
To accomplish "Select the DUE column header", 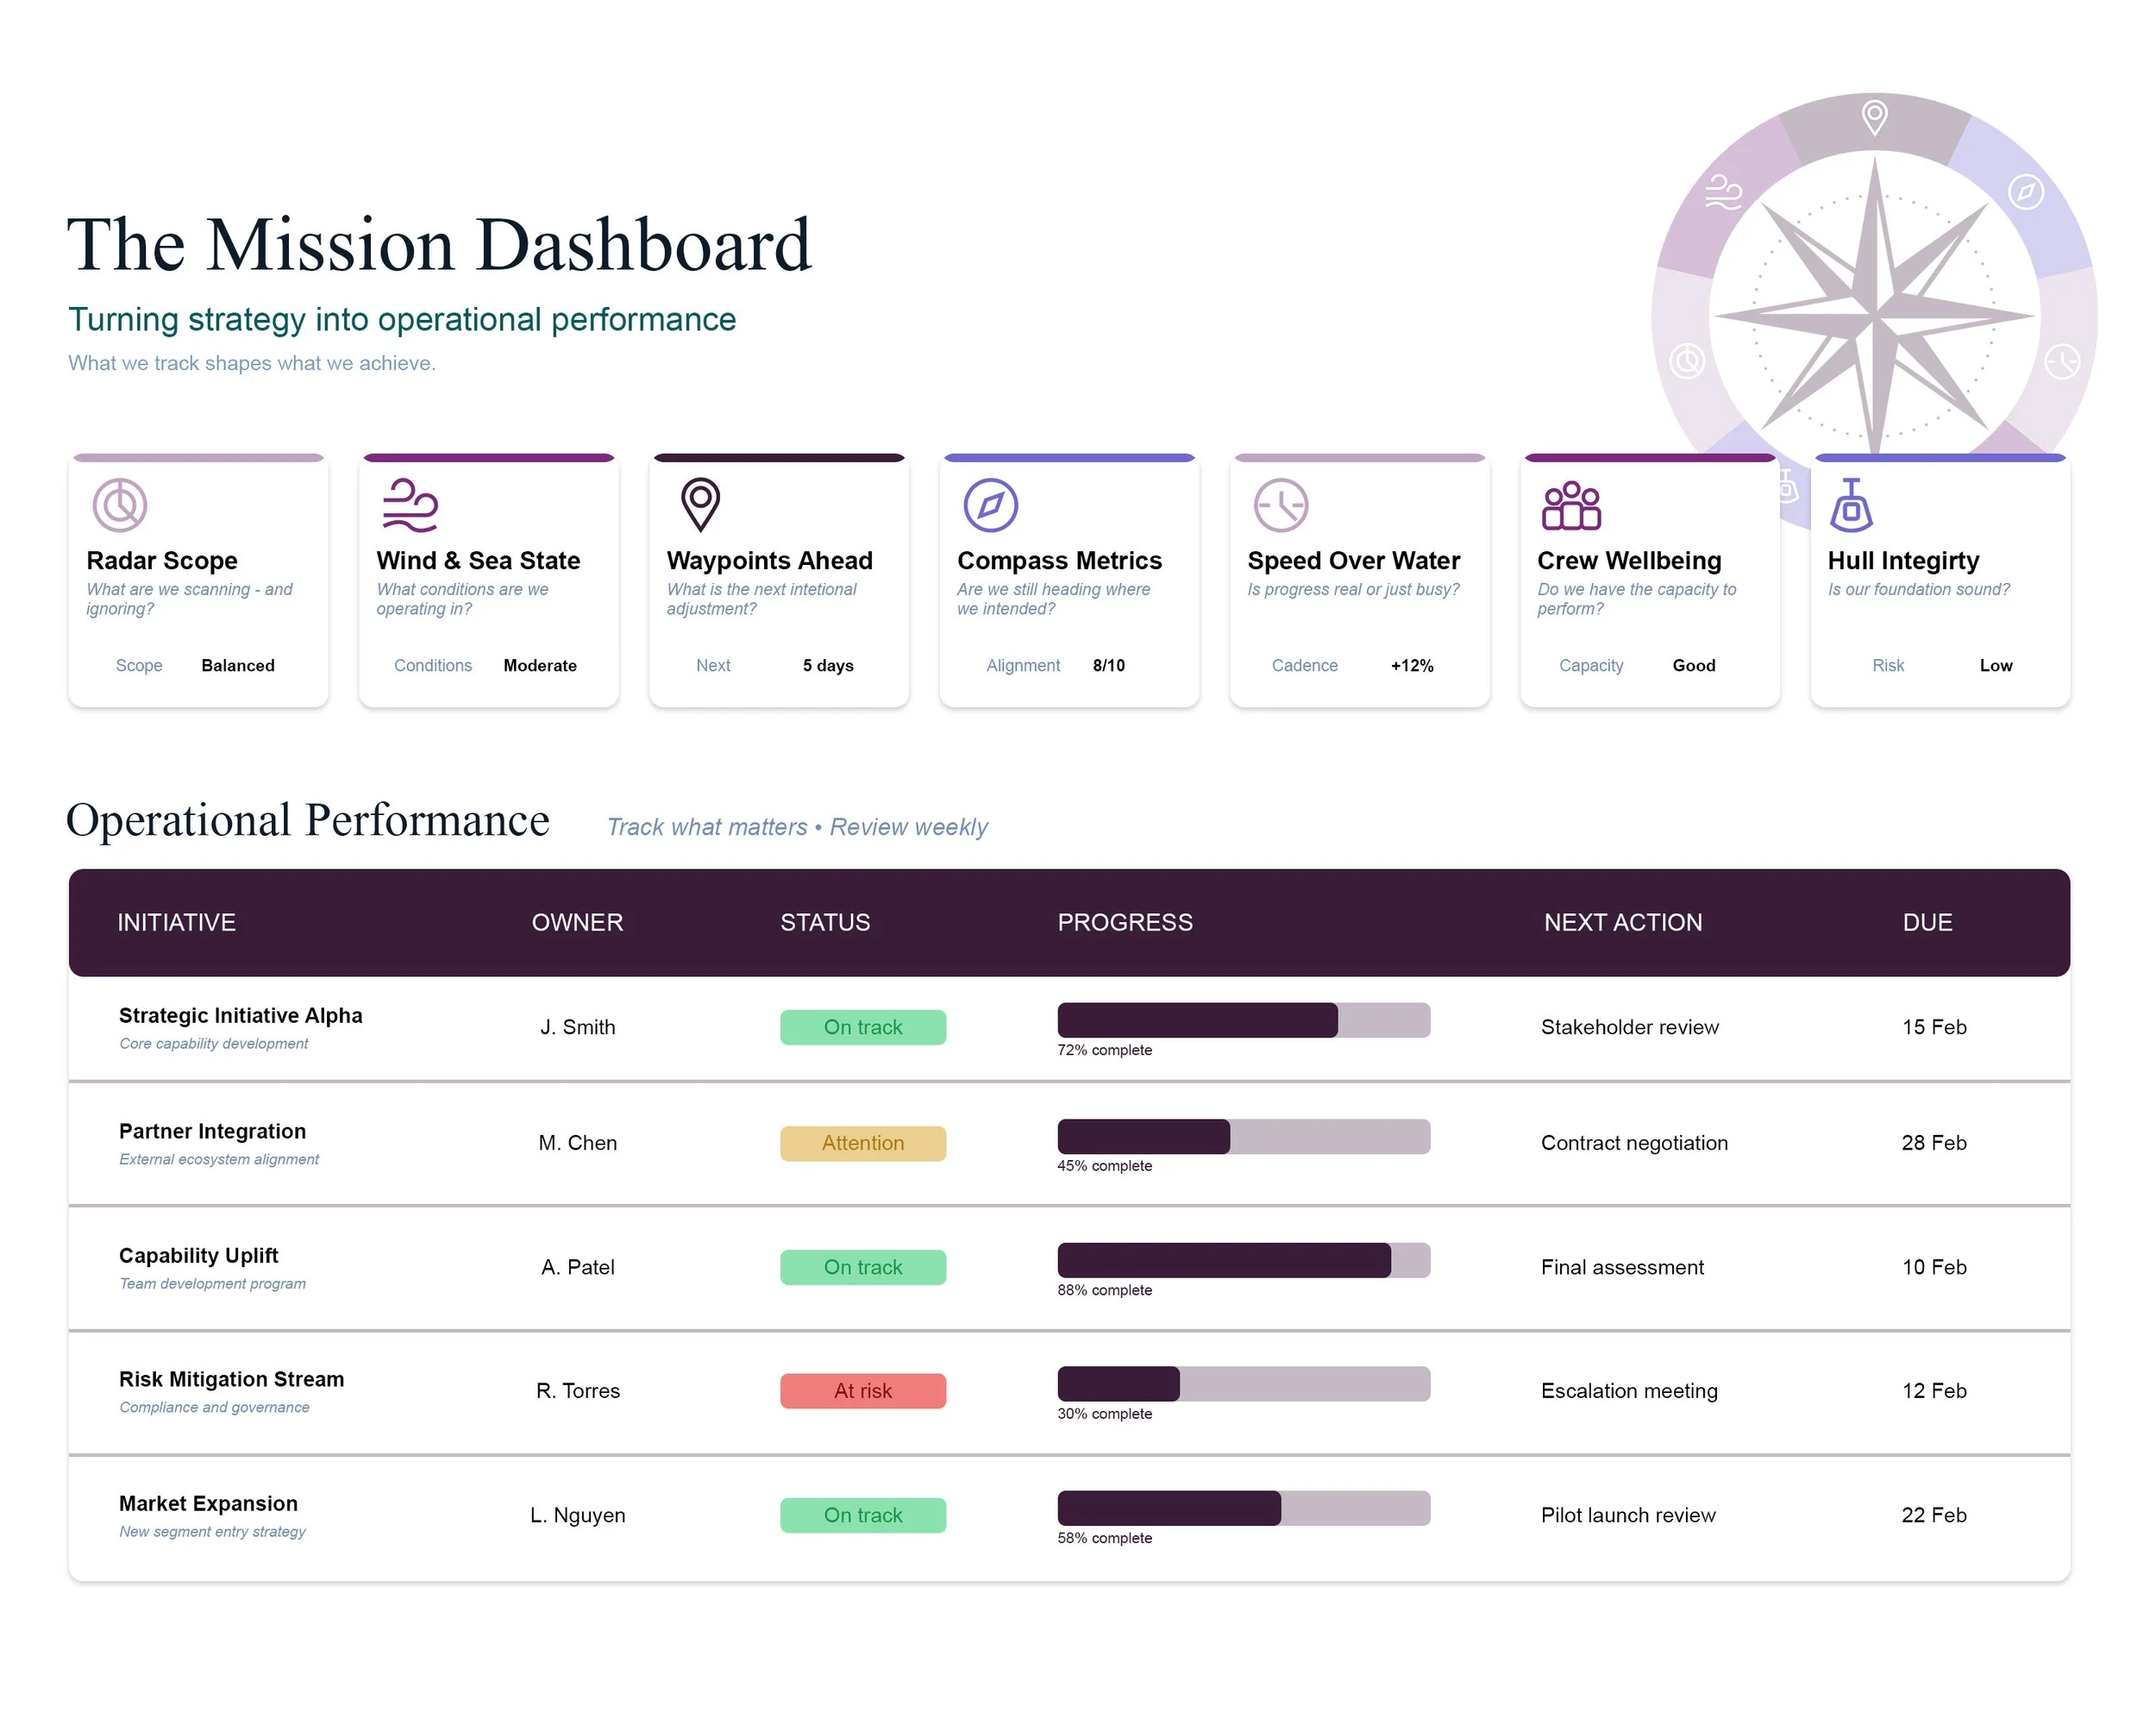I will pyautogui.click(x=1927, y=922).
